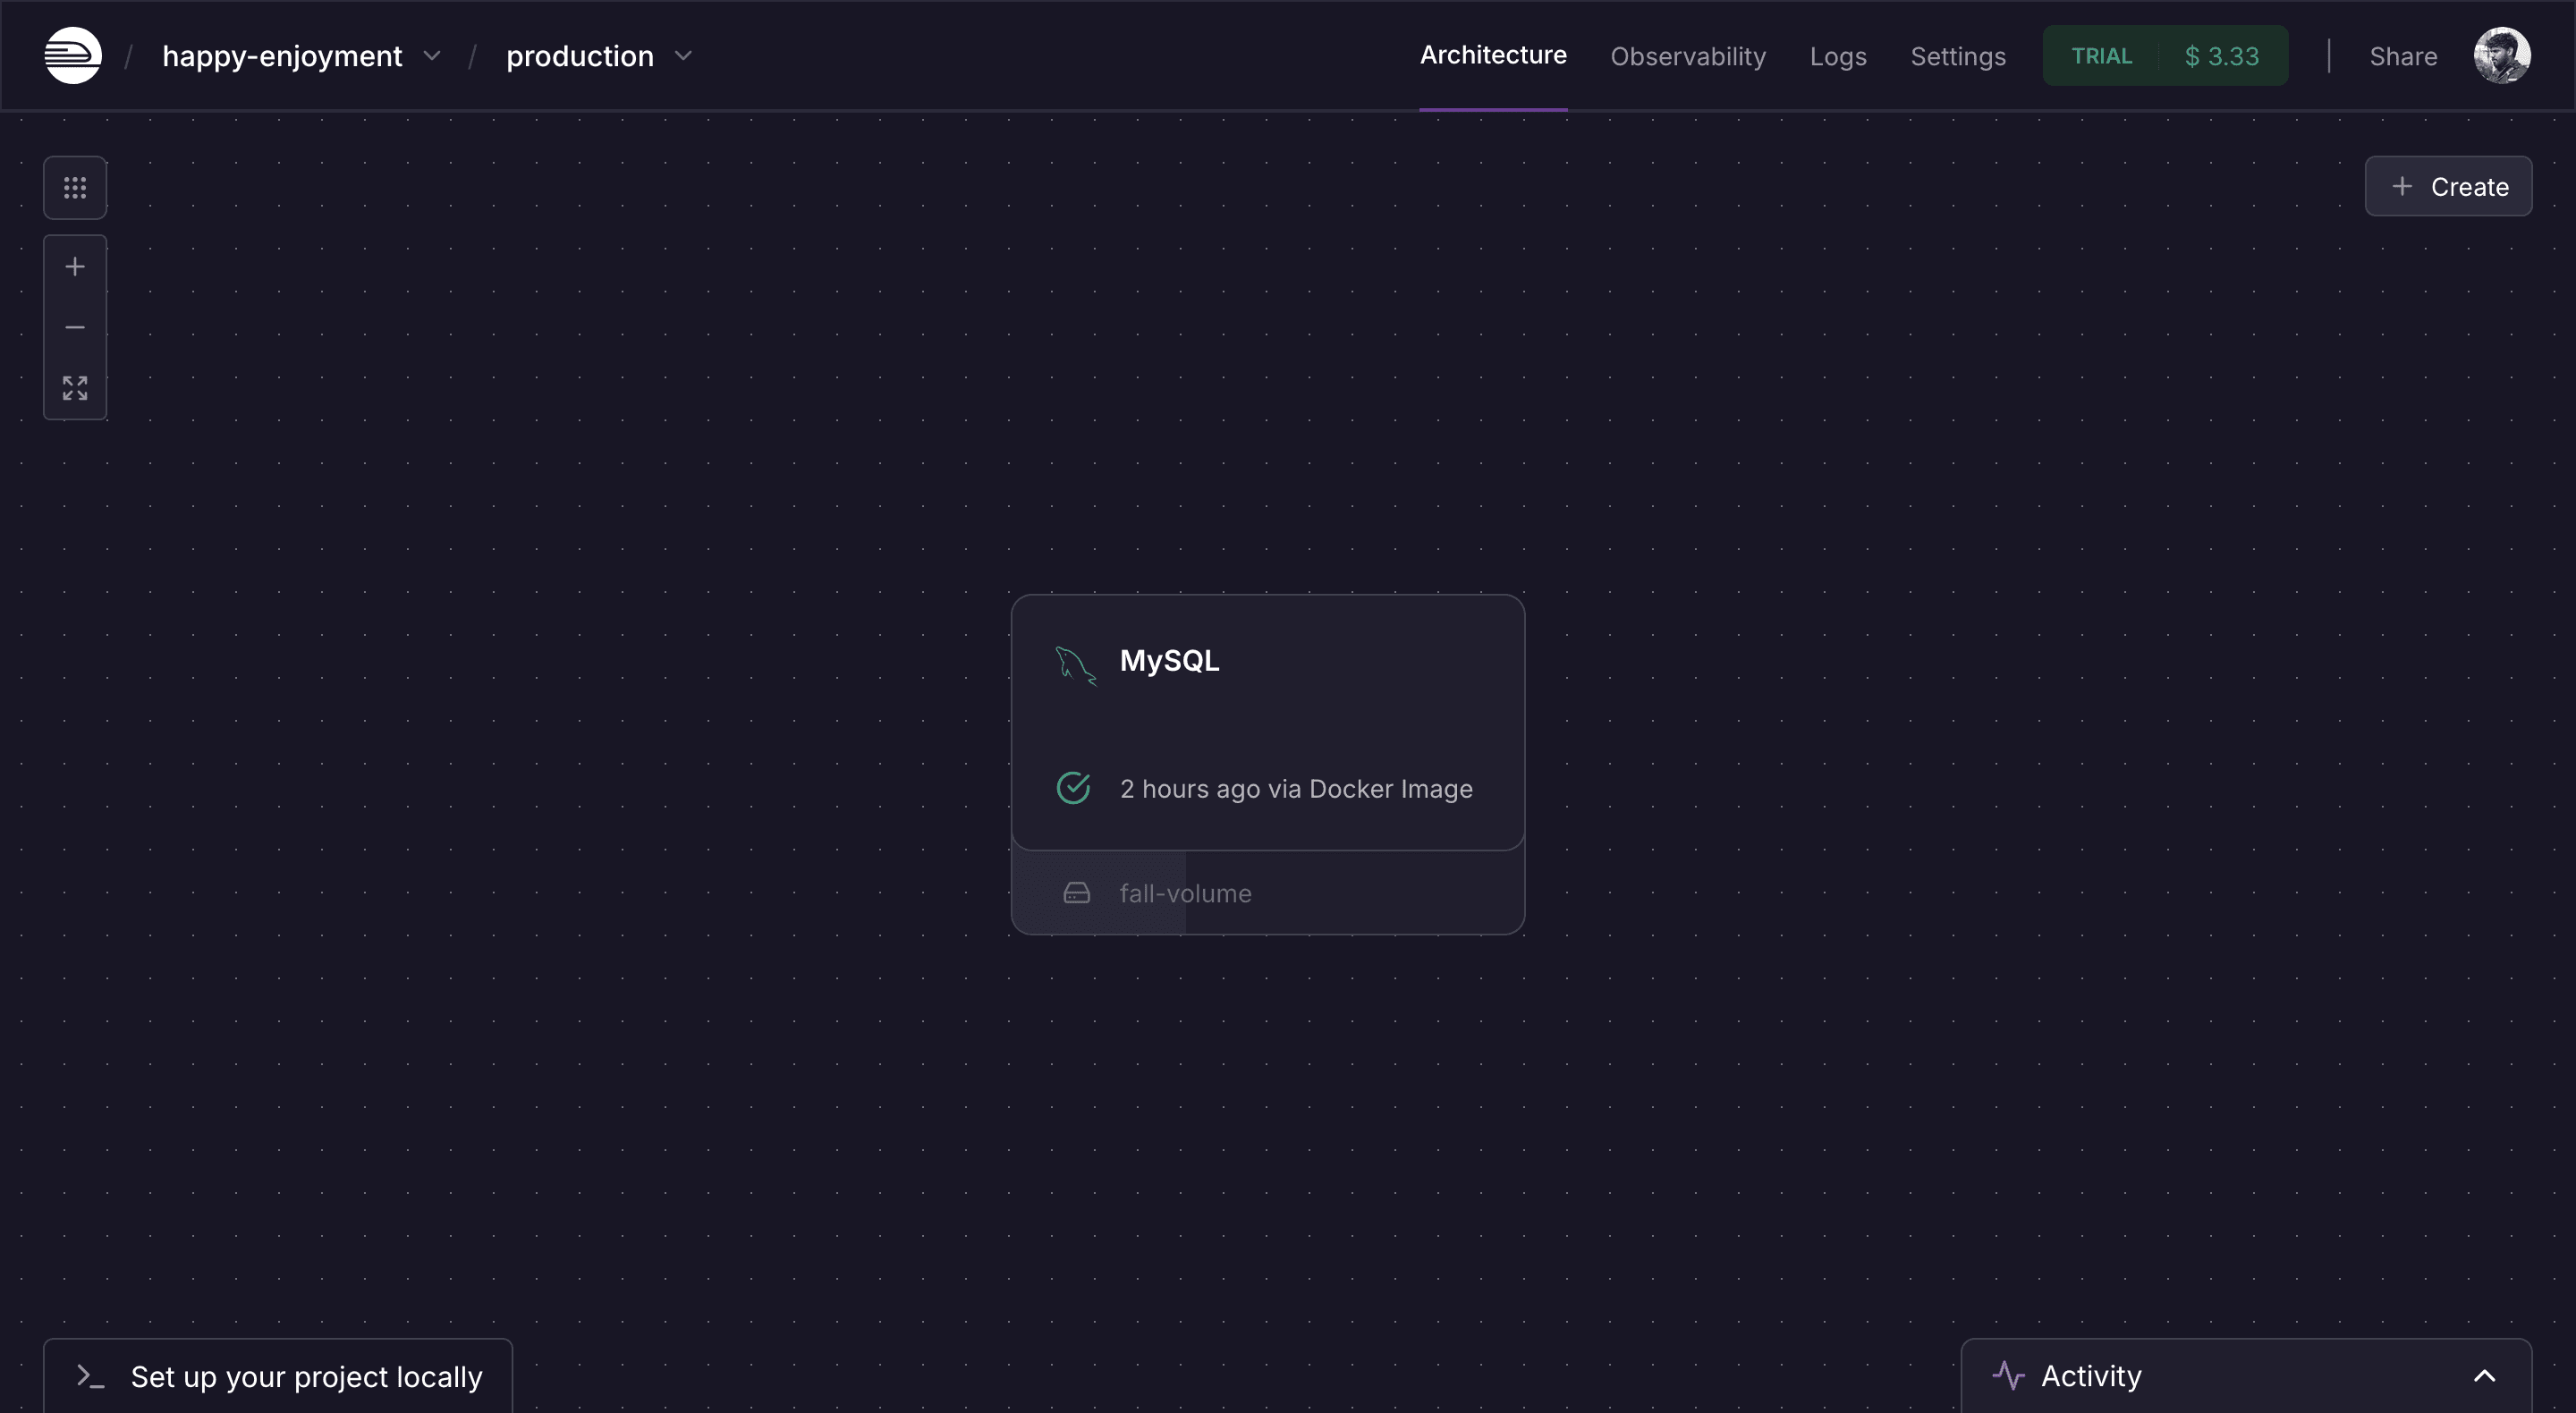Expand the Activity panel chevron
Image resolution: width=2576 pixels, height=1413 pixels.
click(2485, 1376)
